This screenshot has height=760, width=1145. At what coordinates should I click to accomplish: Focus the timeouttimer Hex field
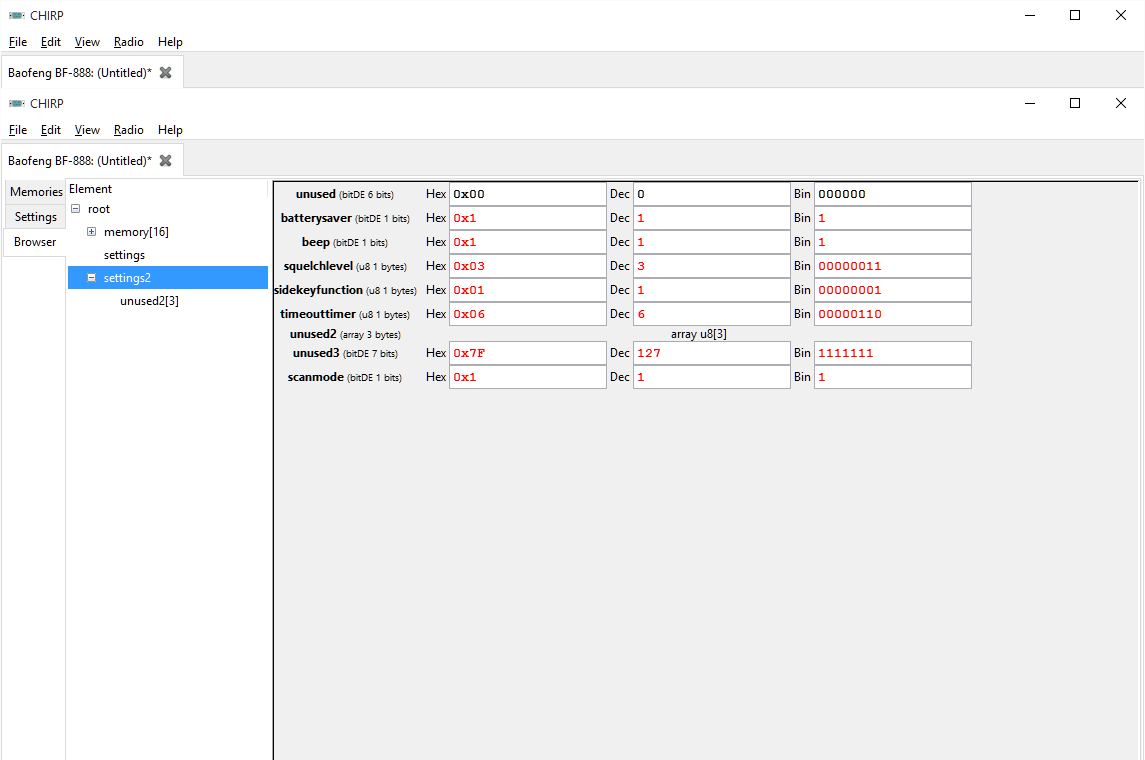point(527,314)
